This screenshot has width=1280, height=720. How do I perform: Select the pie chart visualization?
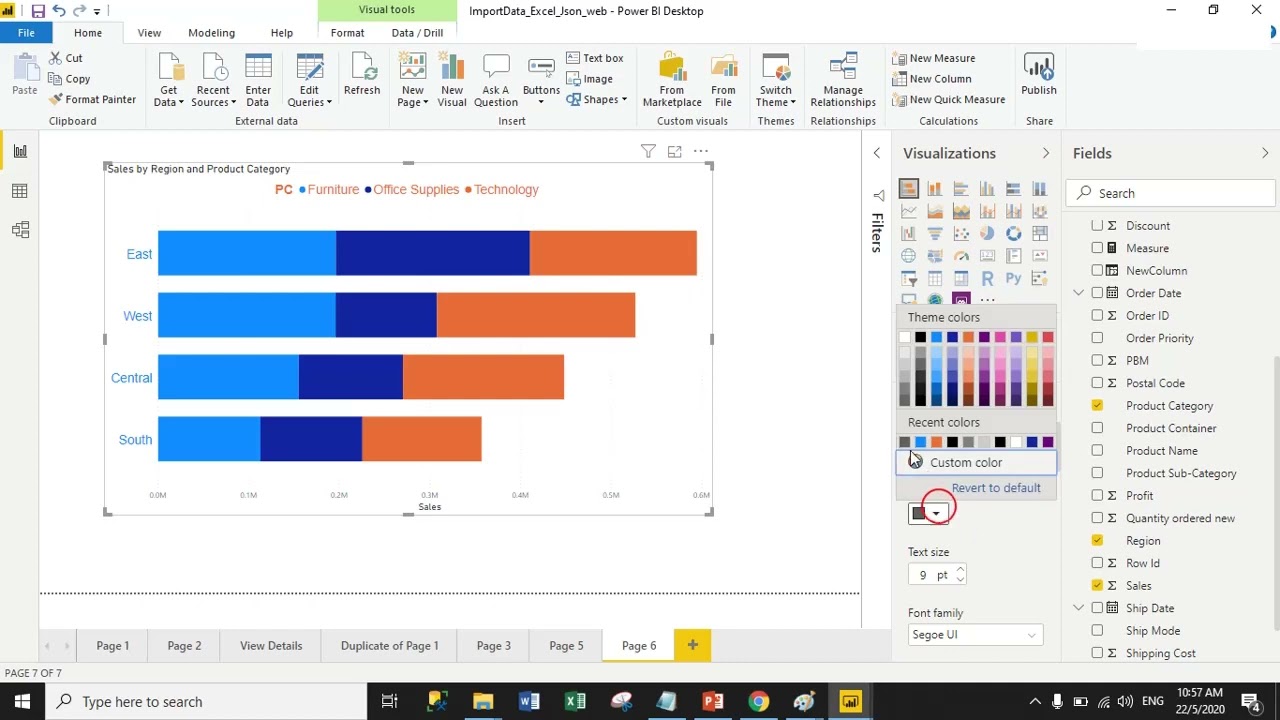(987, 234)
